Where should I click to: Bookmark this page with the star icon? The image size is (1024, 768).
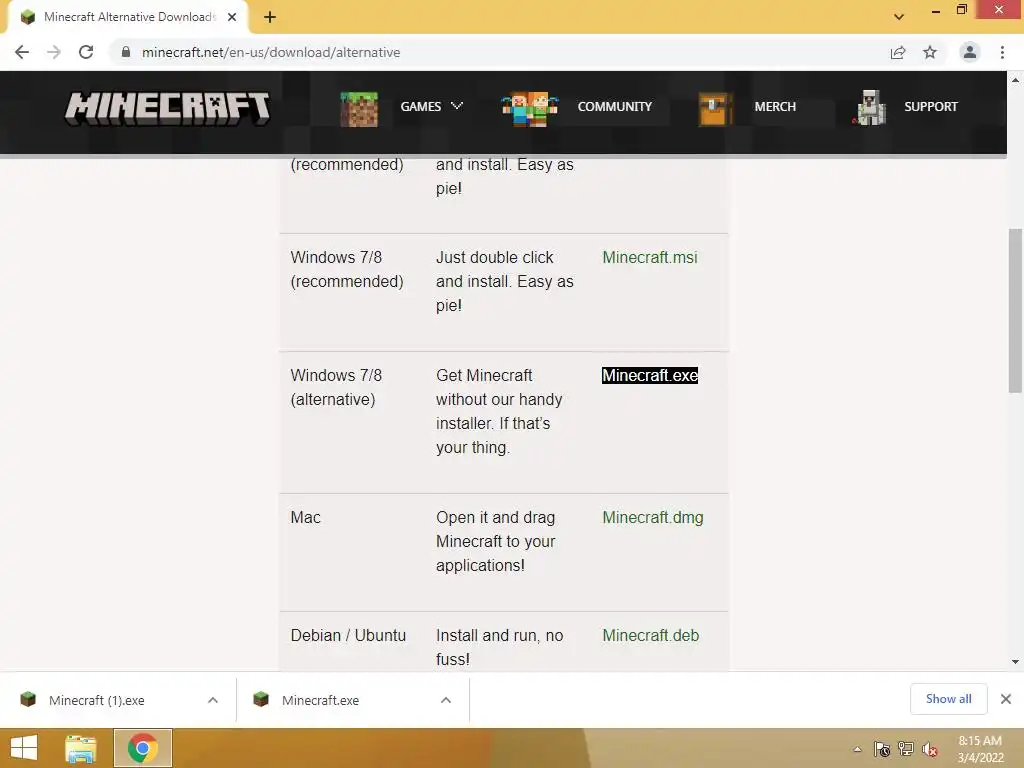(930, 52)
